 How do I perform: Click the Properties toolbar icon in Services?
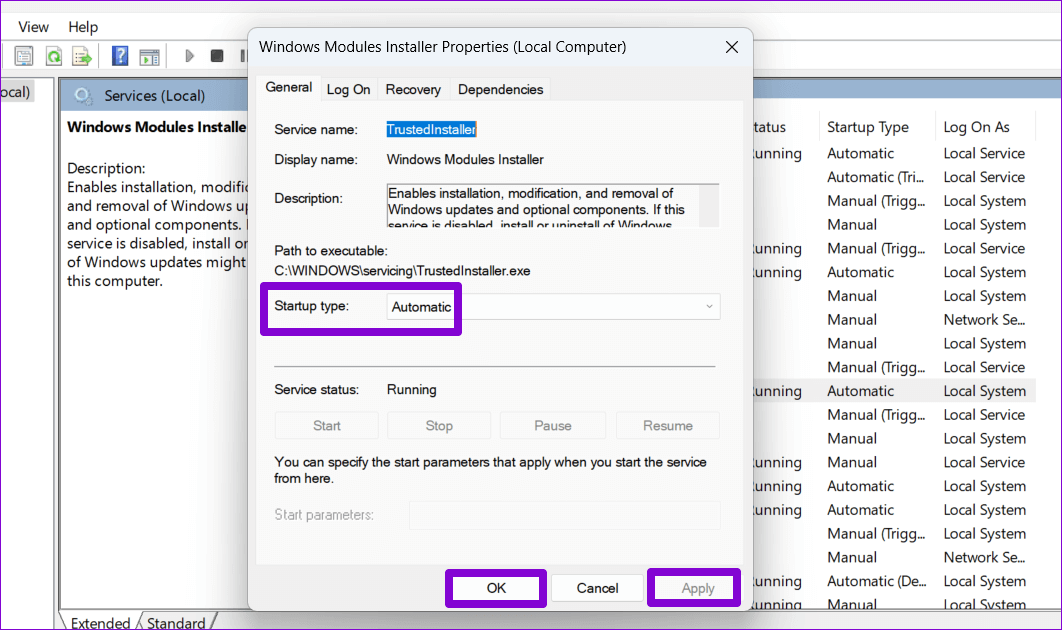point(24,56)
